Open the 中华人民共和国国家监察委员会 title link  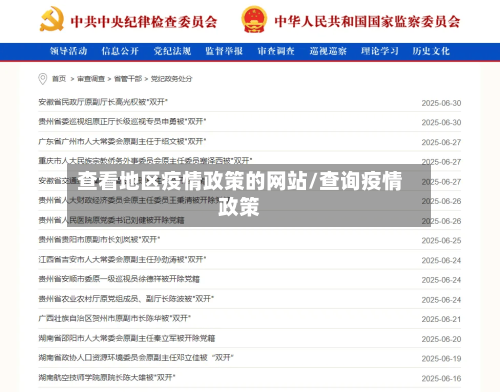click(367, 21)
